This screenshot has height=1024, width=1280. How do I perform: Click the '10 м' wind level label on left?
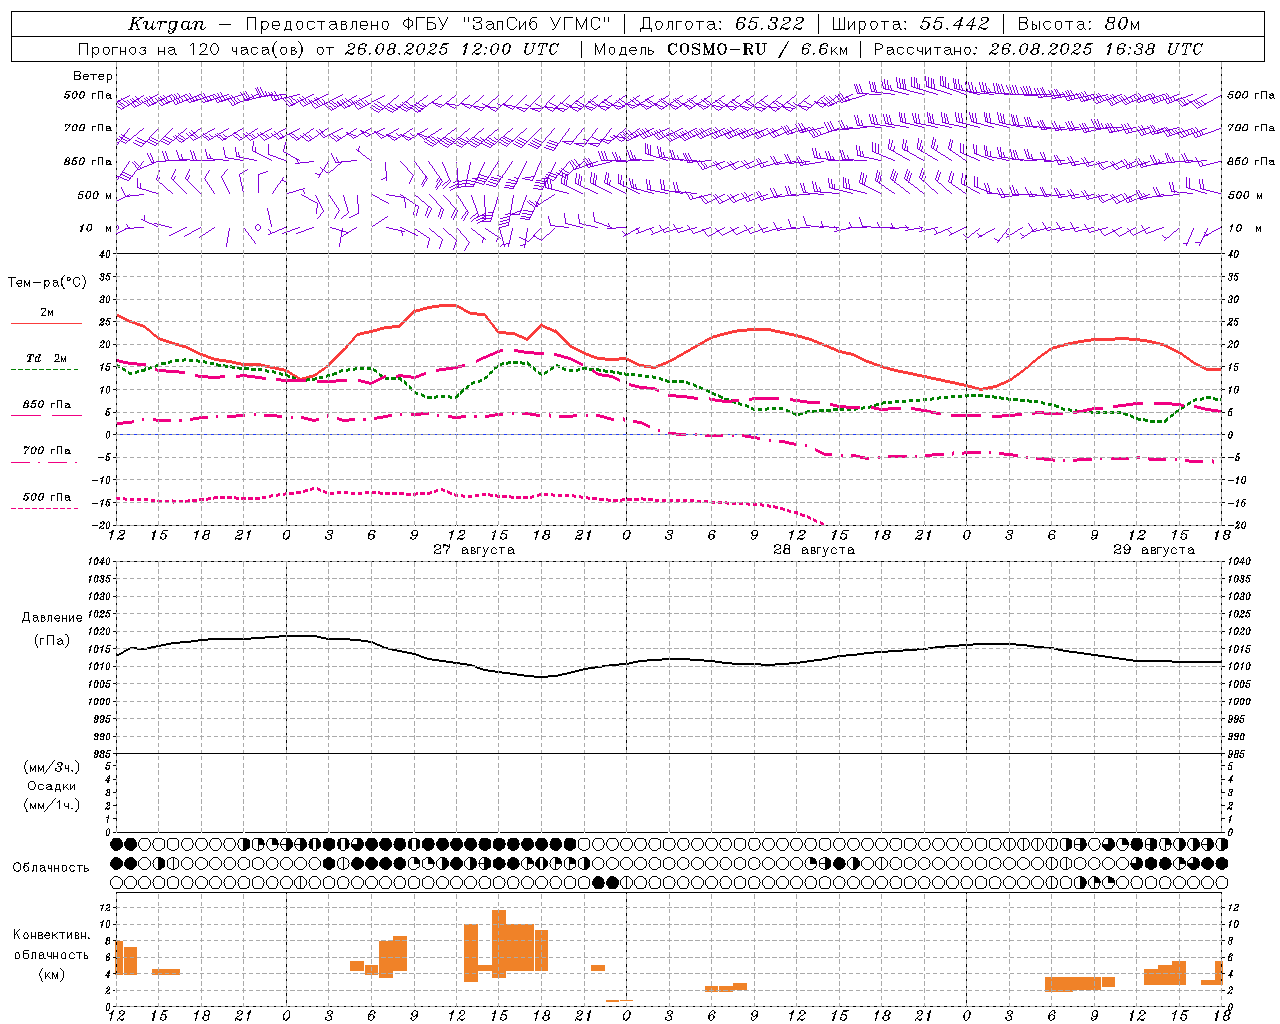pyautogui.click(x=95, y=228)
